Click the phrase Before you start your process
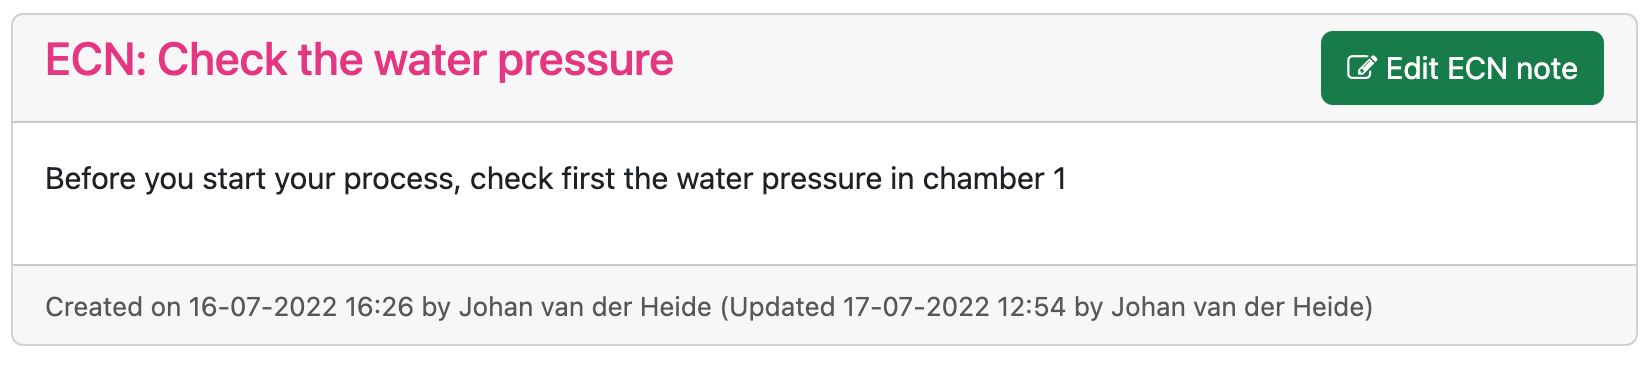The width and height of the screenshot is (1652, 366). 252,180
